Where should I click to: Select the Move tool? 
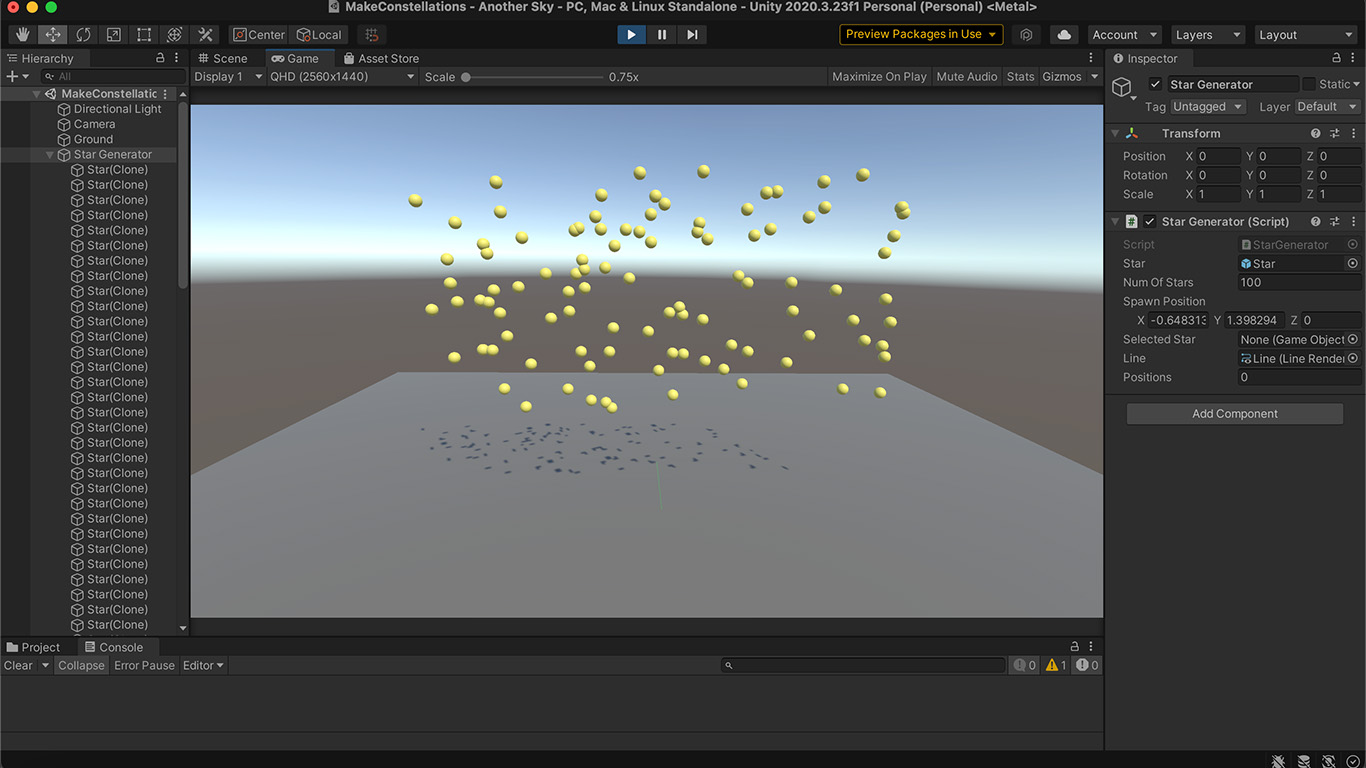point(53,35)
